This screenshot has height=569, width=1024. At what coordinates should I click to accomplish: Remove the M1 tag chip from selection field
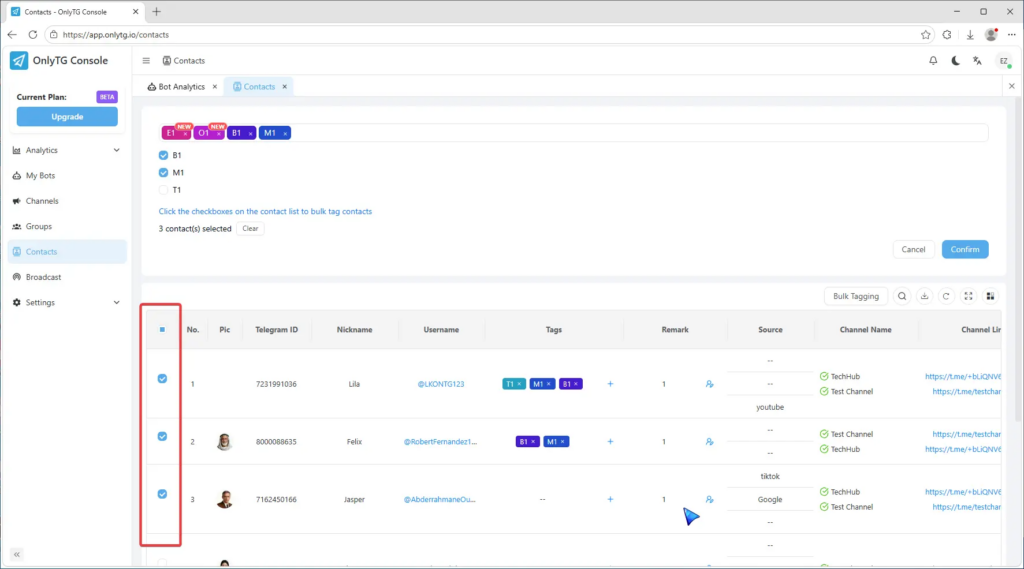pyautogui.click(x=285, y=133)
